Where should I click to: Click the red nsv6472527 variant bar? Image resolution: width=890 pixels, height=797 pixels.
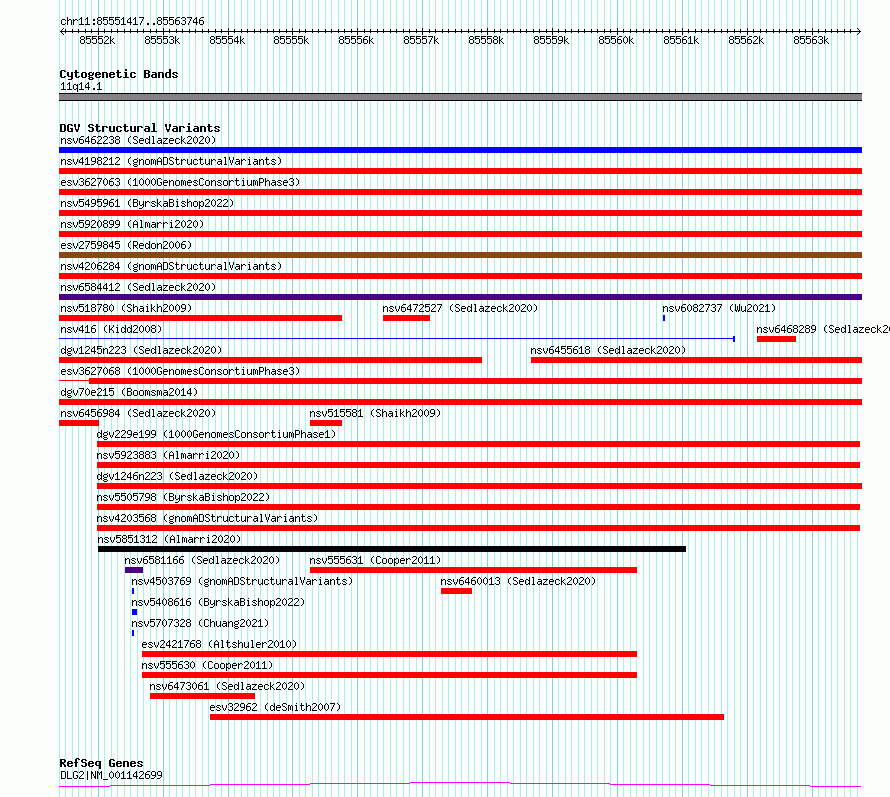(406, 318)
